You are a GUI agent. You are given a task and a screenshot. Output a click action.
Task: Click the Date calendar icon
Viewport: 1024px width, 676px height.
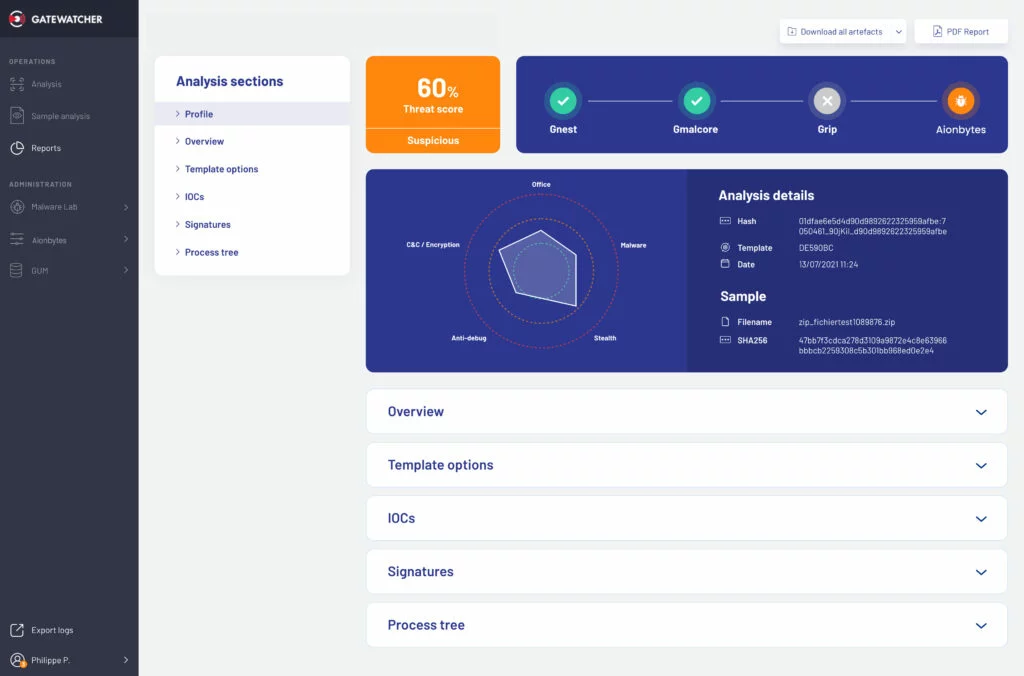coord(725,264)
